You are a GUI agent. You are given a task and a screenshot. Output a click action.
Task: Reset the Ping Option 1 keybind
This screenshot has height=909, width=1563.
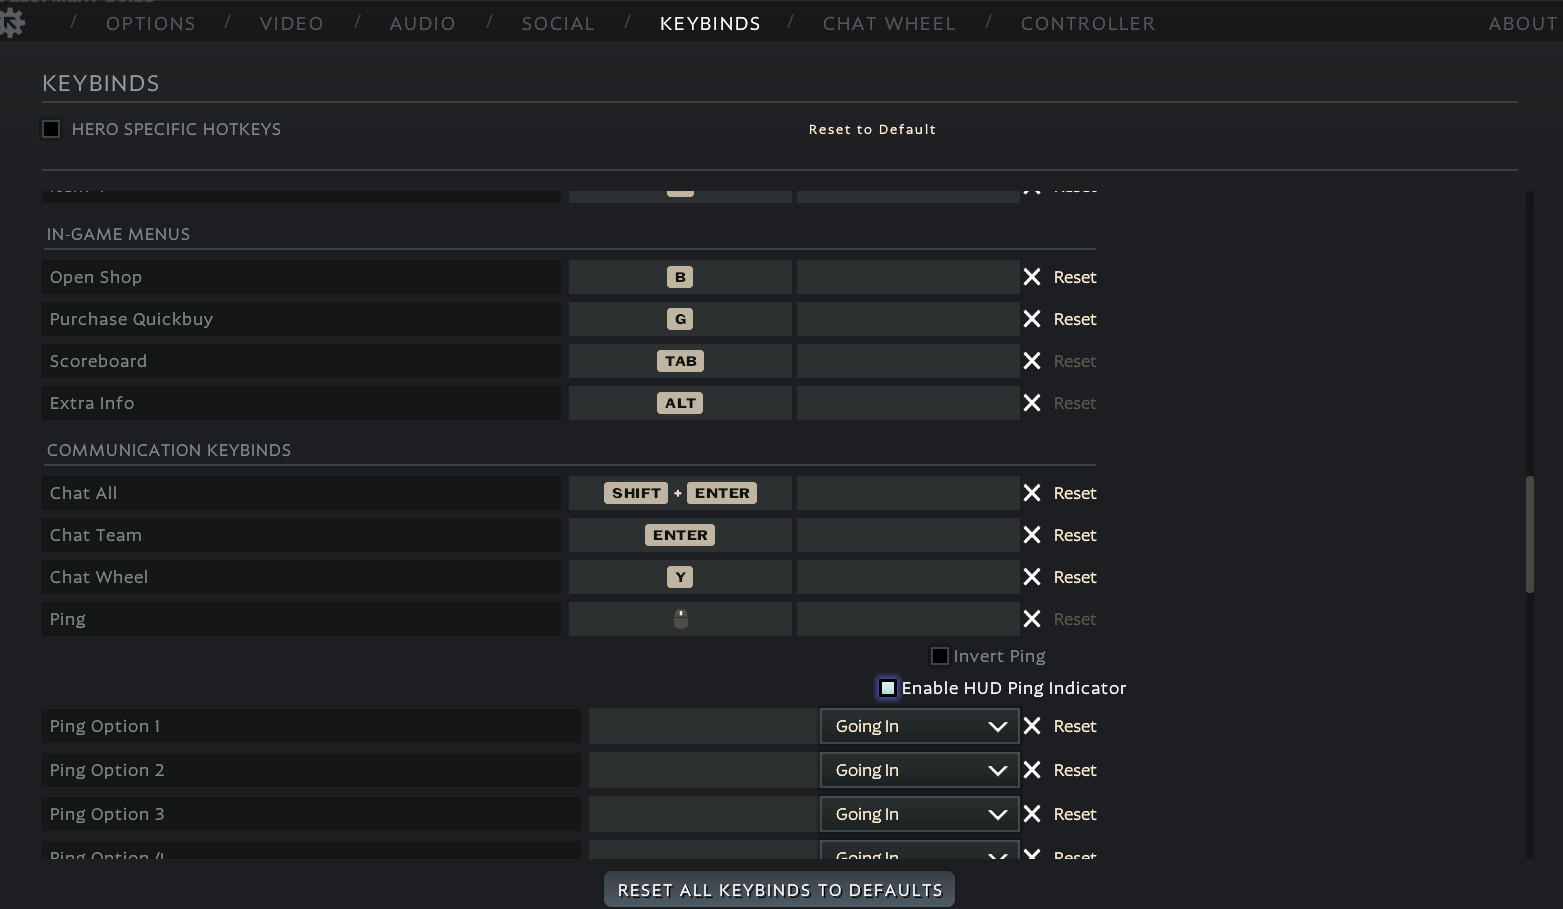pyautogui.click(x=1075, y=726)
